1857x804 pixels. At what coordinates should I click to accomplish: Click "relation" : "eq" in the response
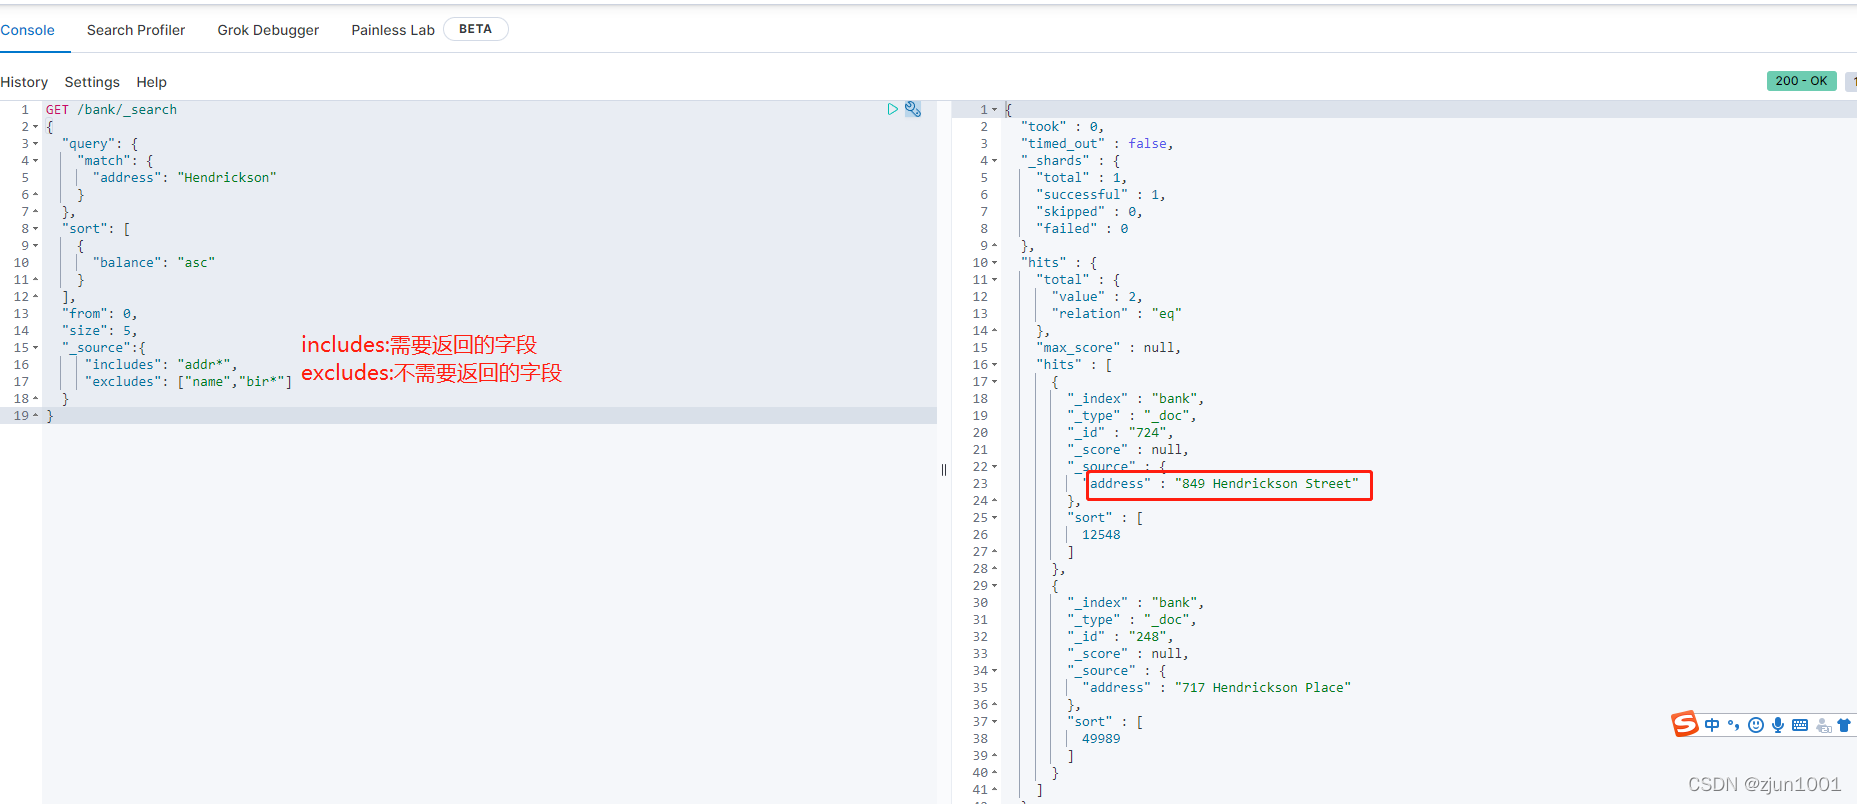point(1117,314)
